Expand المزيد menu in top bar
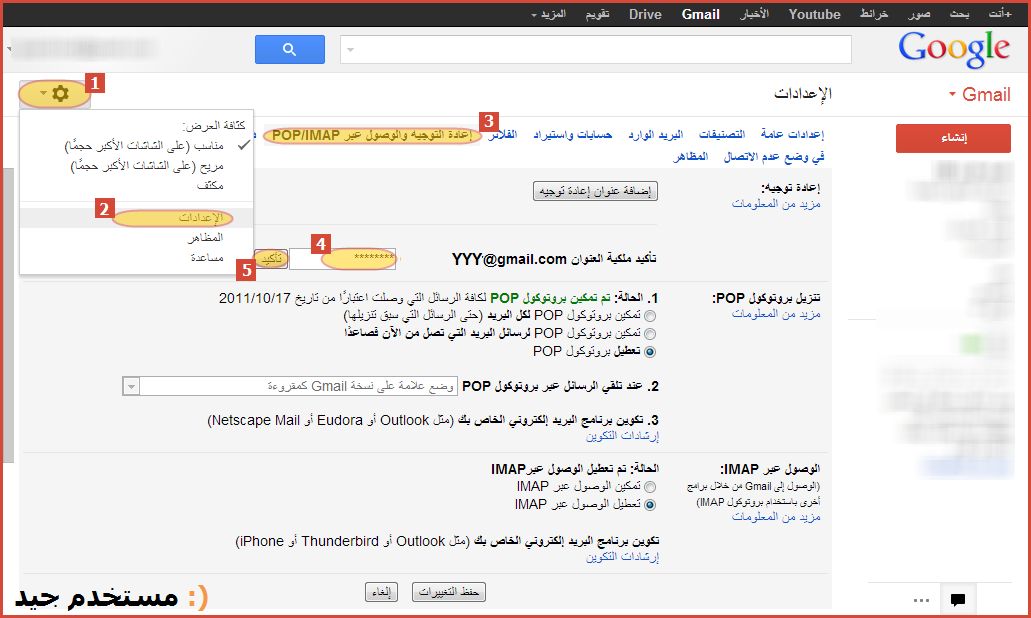The height and width of the screenshot is (618, 1031). [x=548, y=14]
